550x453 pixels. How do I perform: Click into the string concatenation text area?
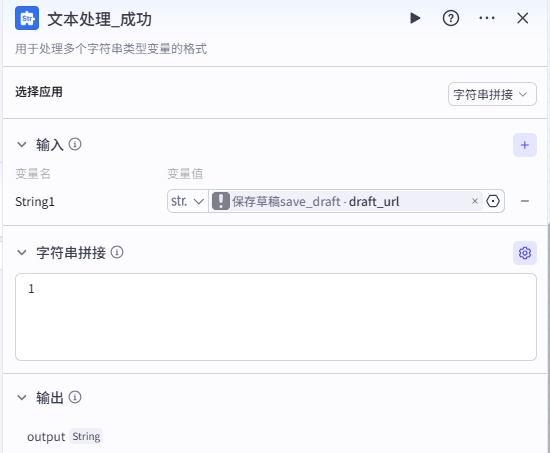coord(276,317)
